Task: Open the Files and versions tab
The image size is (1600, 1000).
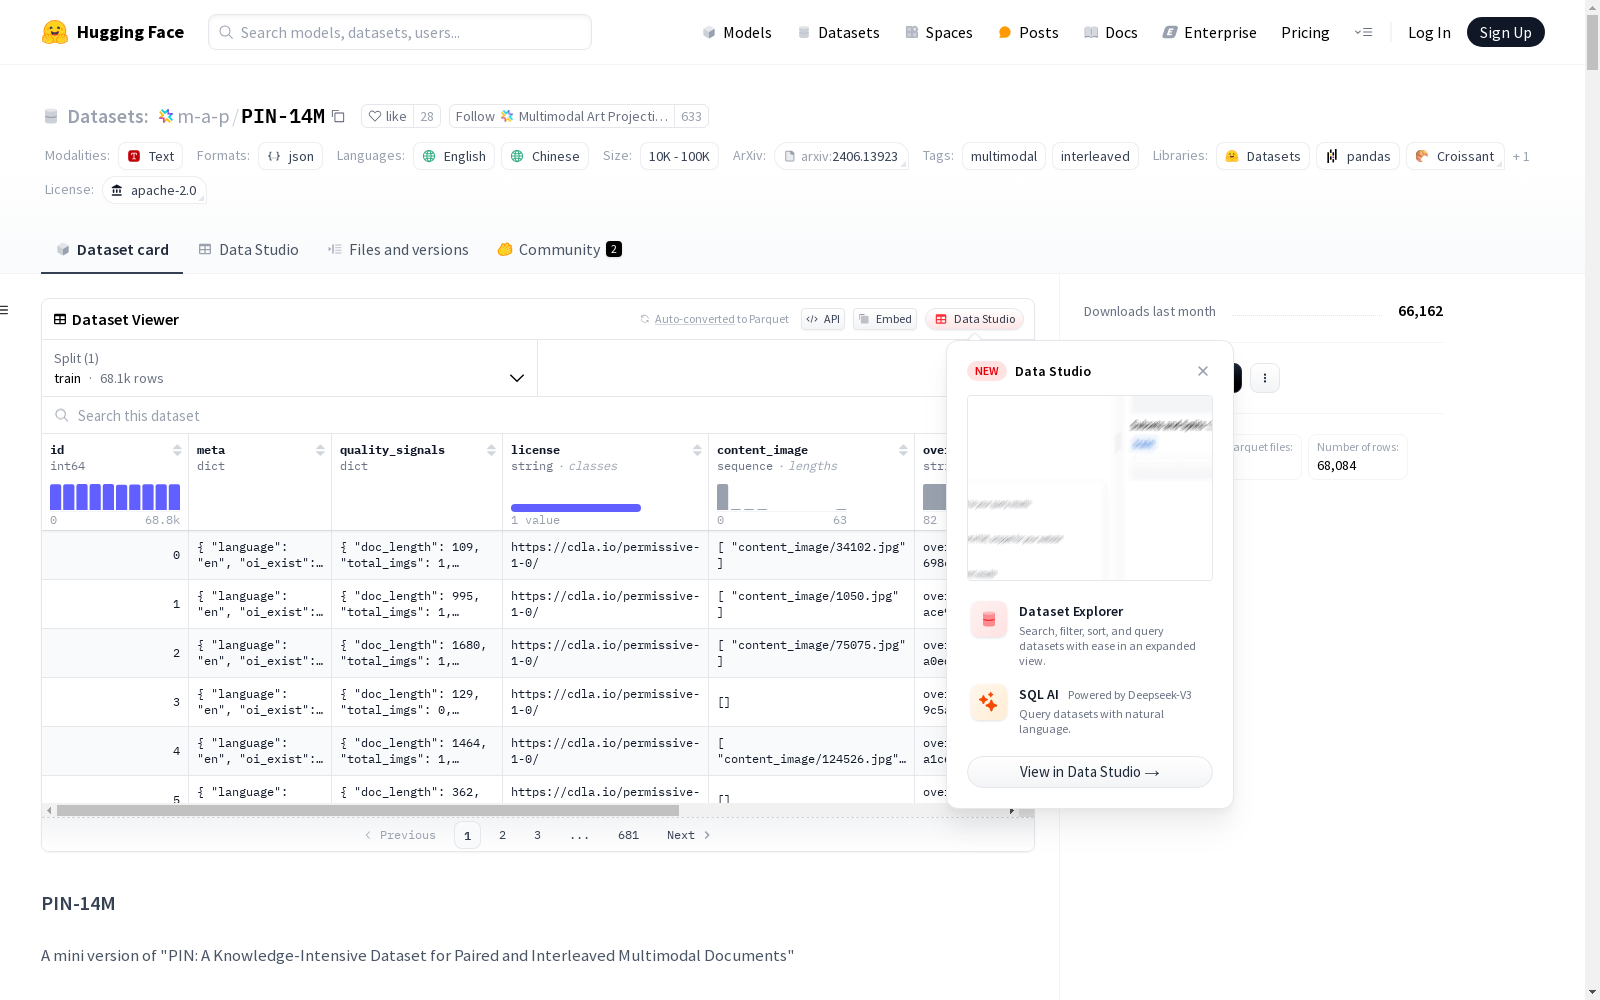Action: (398, 250)
